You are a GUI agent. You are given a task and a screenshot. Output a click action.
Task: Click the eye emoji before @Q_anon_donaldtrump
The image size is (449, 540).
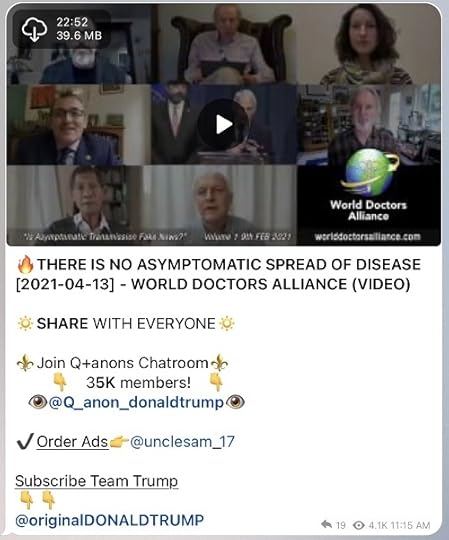[x=38, y=402]
